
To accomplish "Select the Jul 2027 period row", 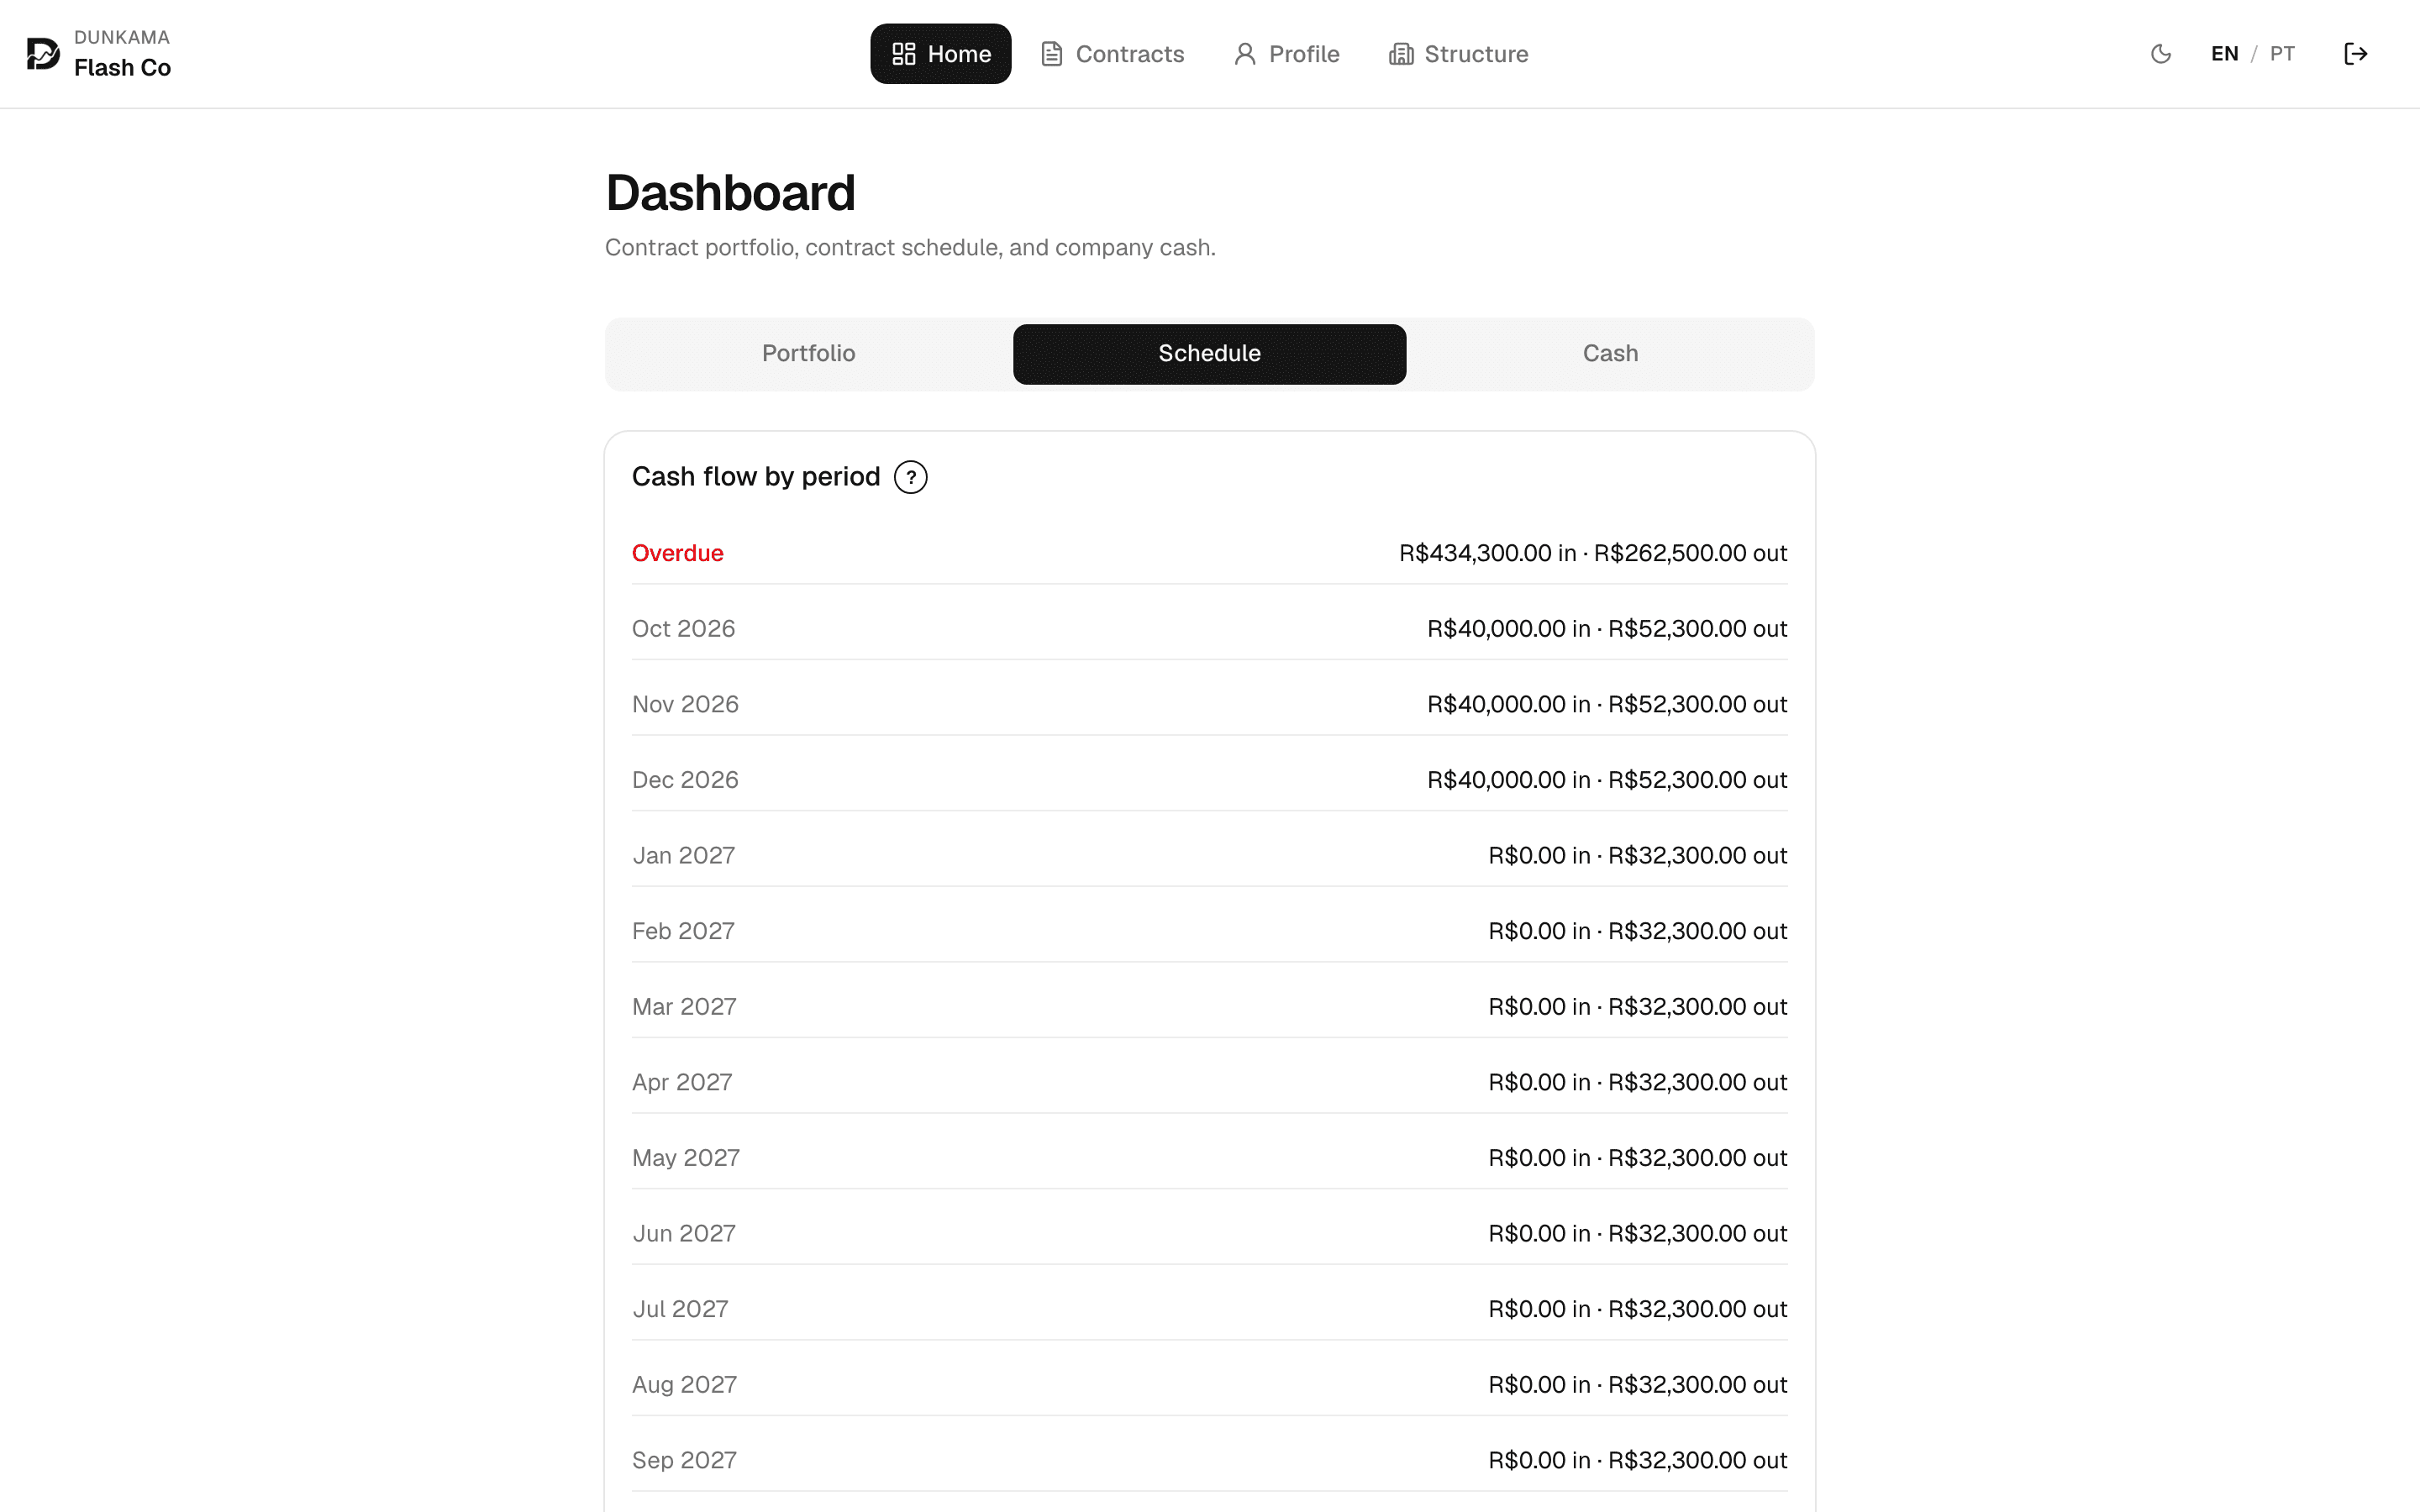I will coord(1209,1309).
